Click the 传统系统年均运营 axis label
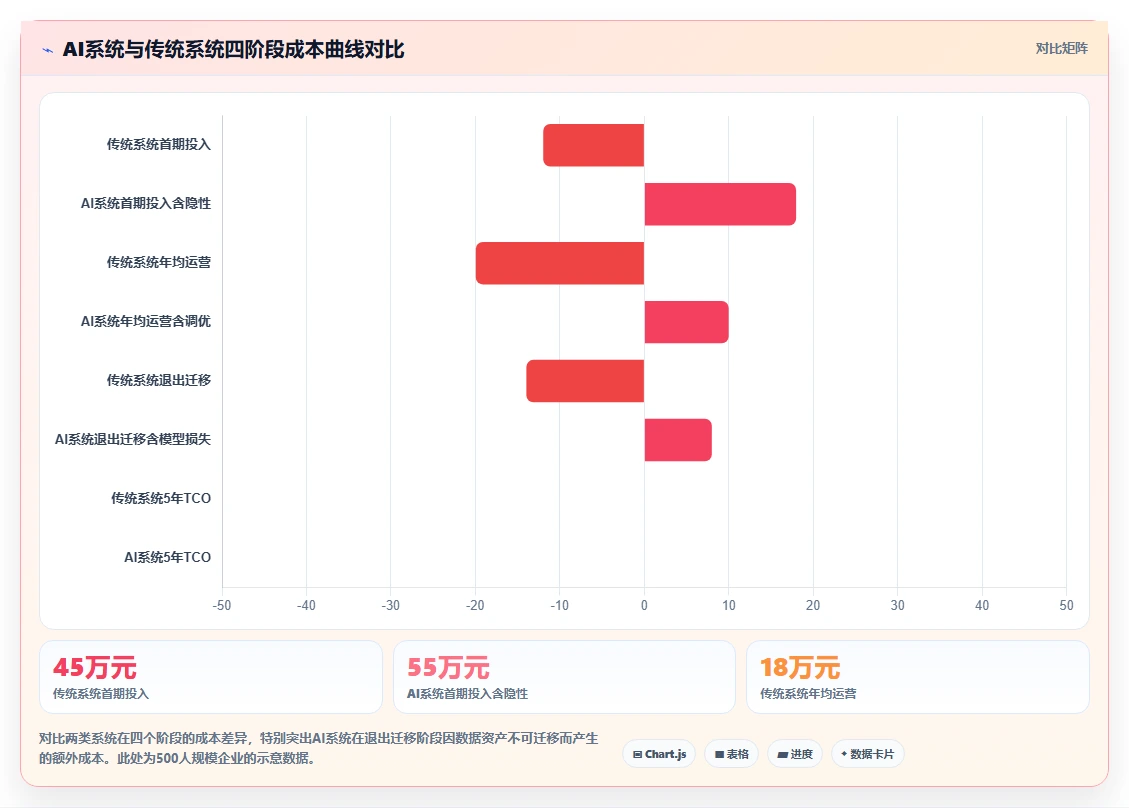This screenshot has height=808, width=1129. (158, 262)
